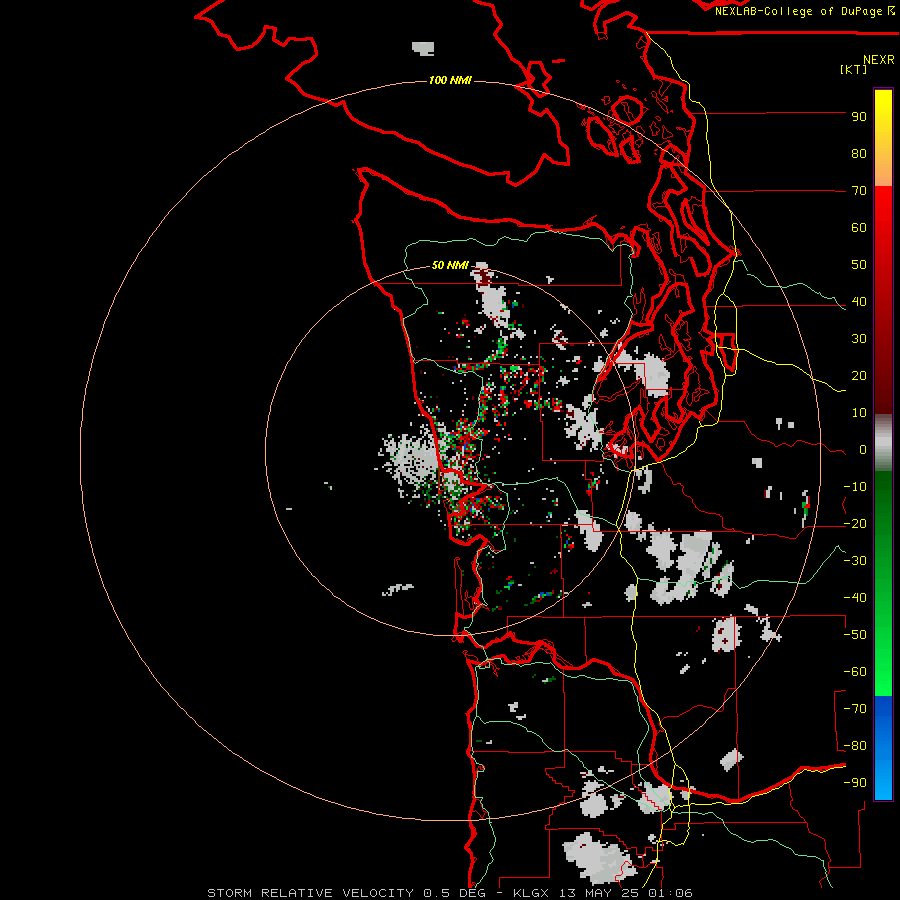The width and height of the screenshot is (900, 900).
Task: Click the -40 knot value on the color scale
Action: click(x=855, y=598)
